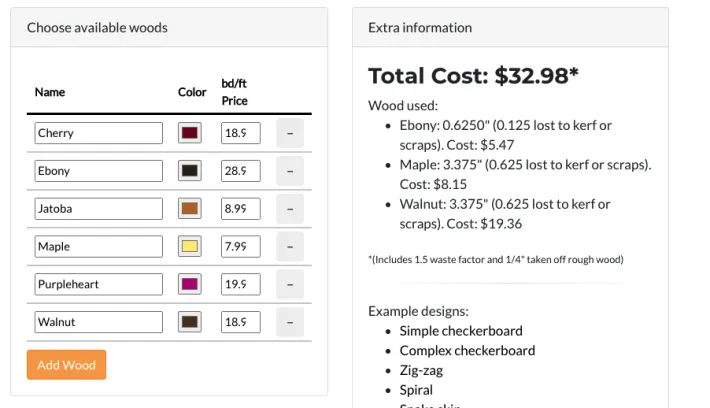710x408 pixels.
Task: Edit the Cherry name field
Action: coord(98,133)
